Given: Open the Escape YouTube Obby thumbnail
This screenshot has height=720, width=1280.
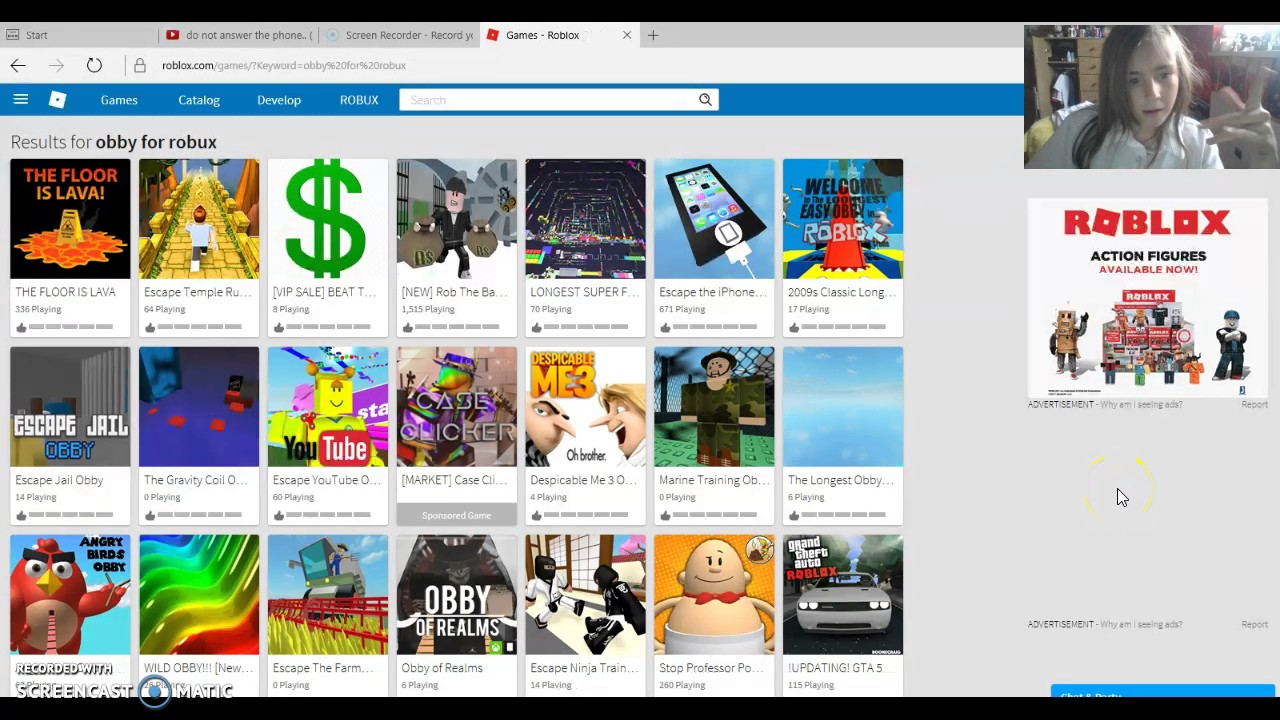Looking at the screenshot, I should tap(328, 407).
